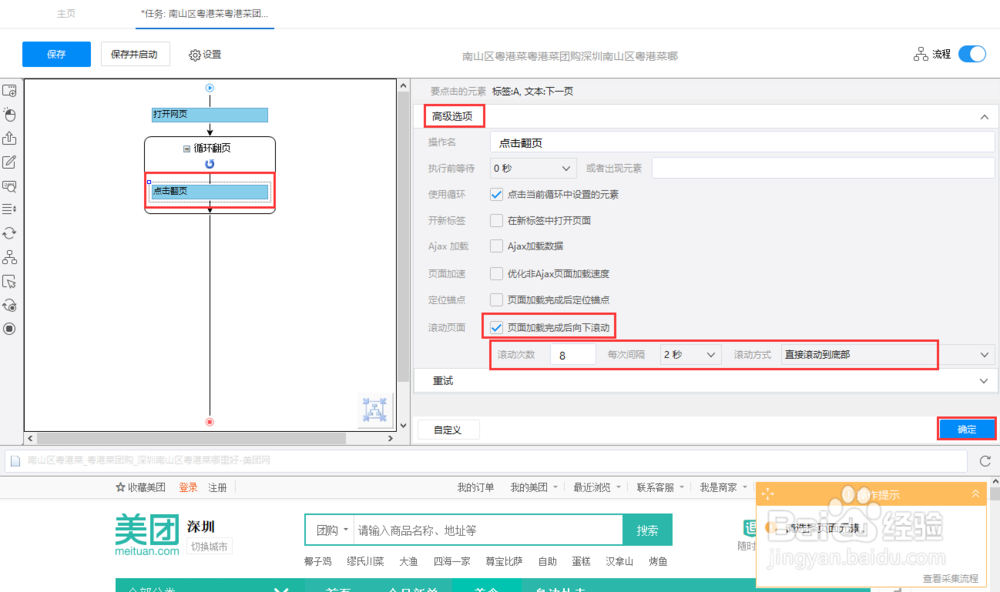Click 查看采集流程 link
Image resolution: width=1000 pixels, height=592 pixels.
coord(950,579)
